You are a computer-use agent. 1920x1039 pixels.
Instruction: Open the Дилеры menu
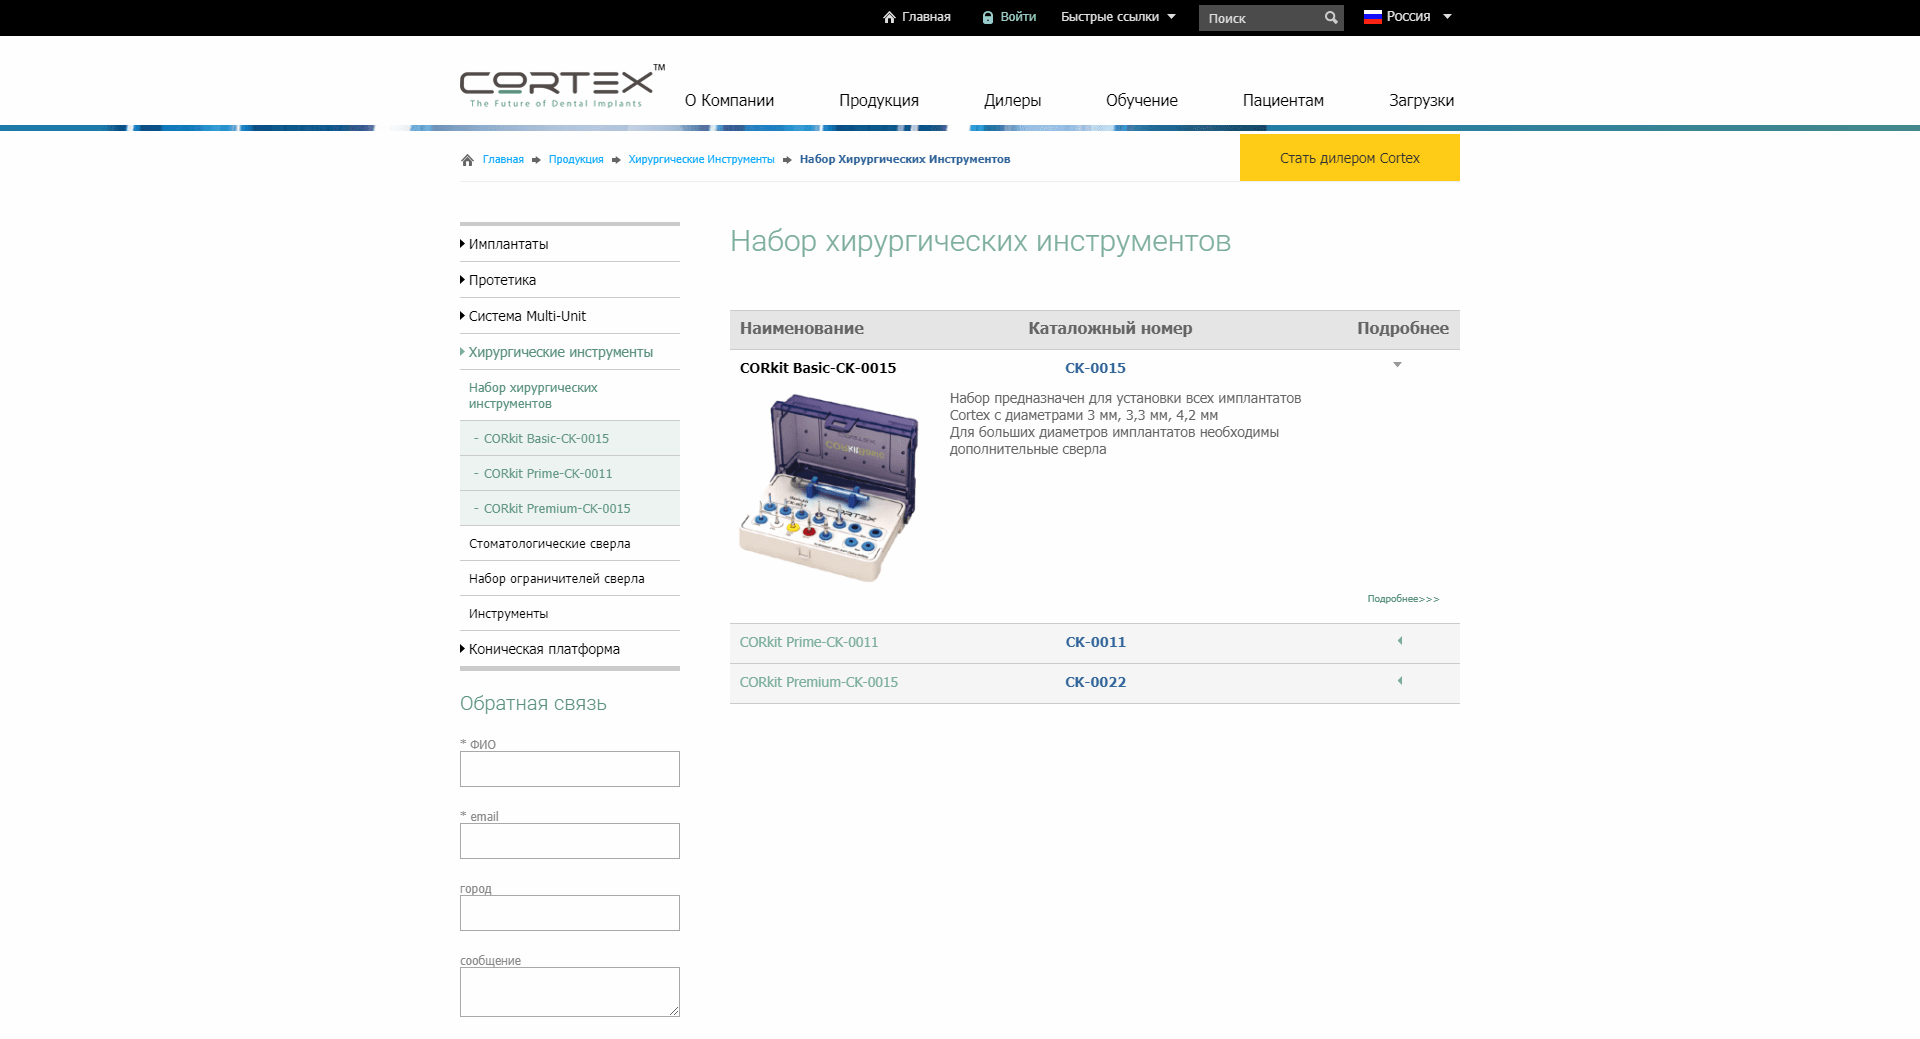coord(1012,100)
